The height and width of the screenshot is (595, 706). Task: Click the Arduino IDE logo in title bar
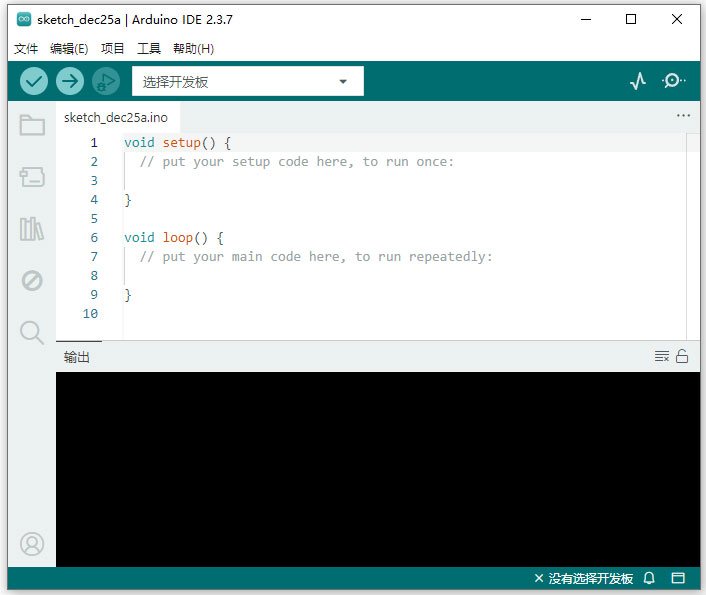24,19
